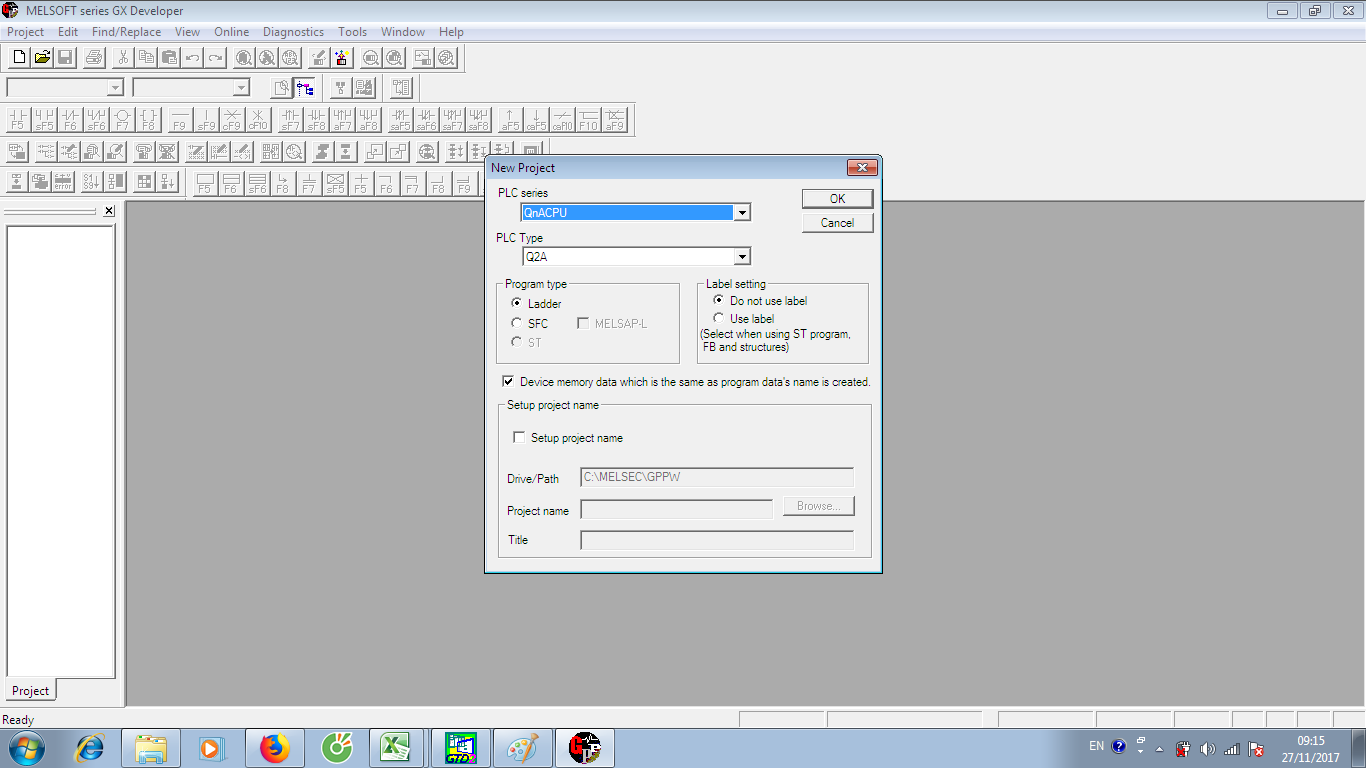The image size is (1366, 768).
Task: Open Paint from the taskbar
Action: tap(522, 748)
